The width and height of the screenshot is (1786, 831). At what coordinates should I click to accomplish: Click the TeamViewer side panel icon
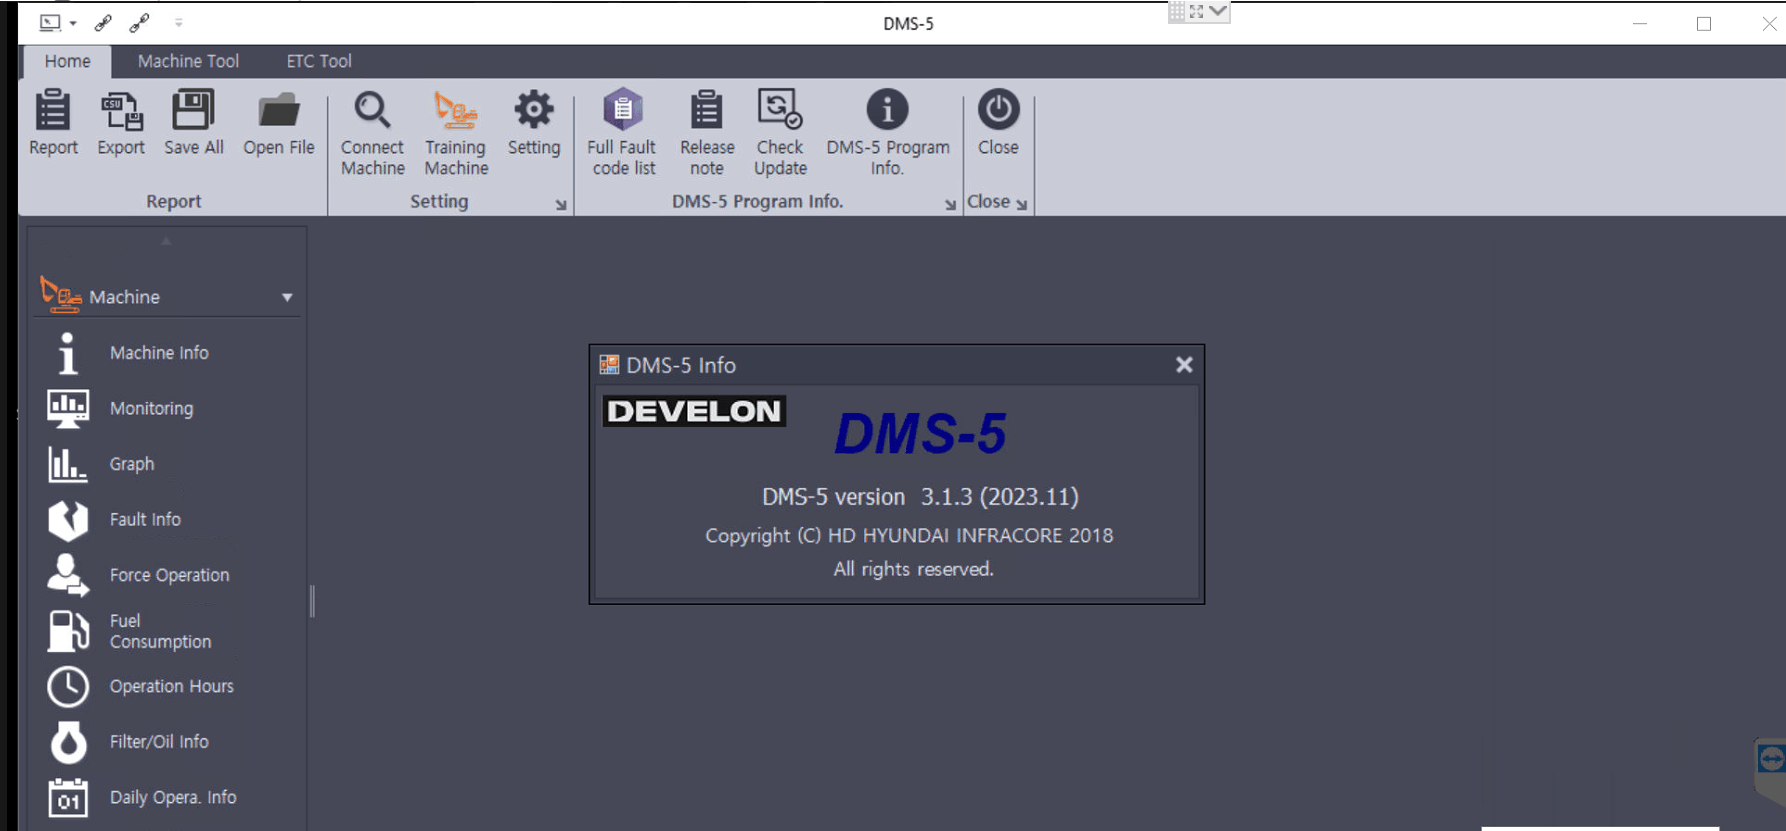1770,759
